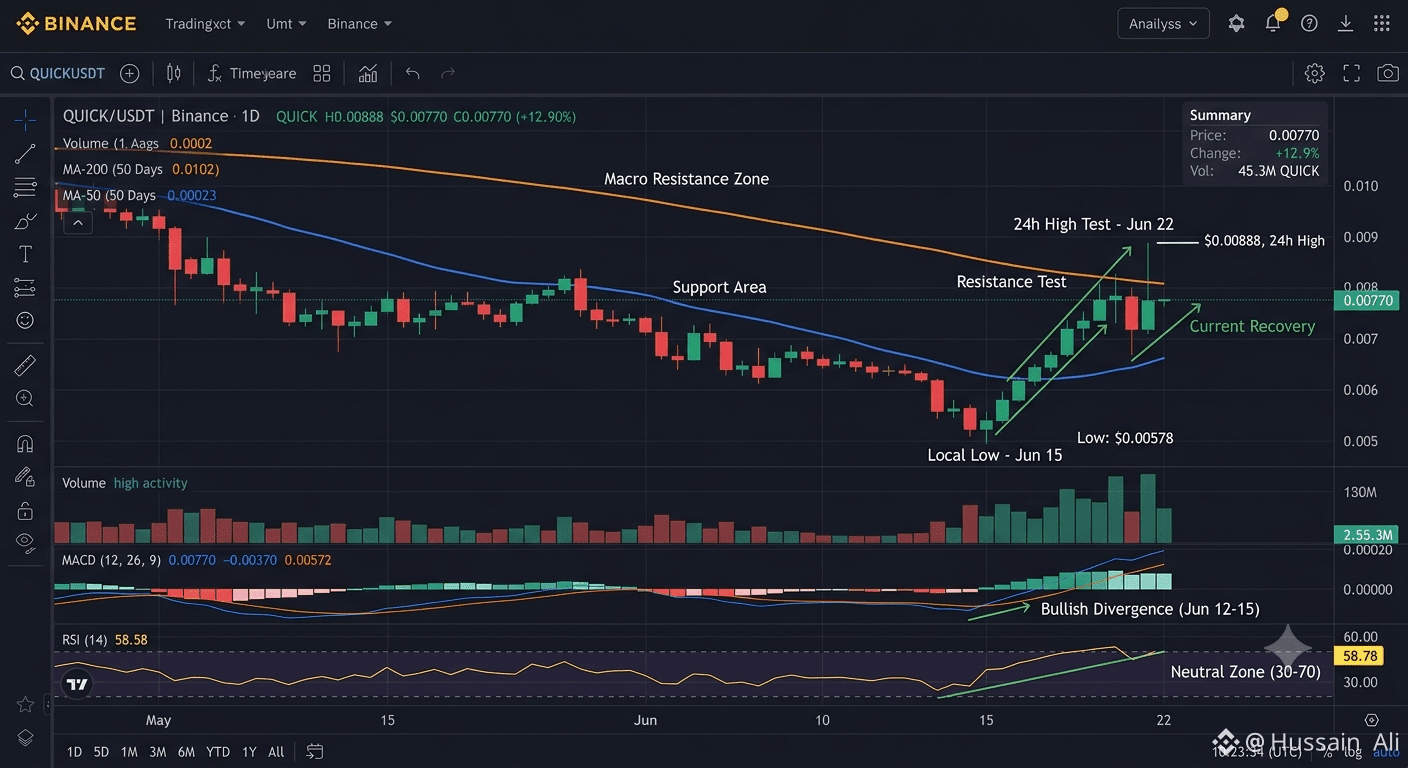
Task: Toggle magnet snapping mode
Action: pos(25,443)
